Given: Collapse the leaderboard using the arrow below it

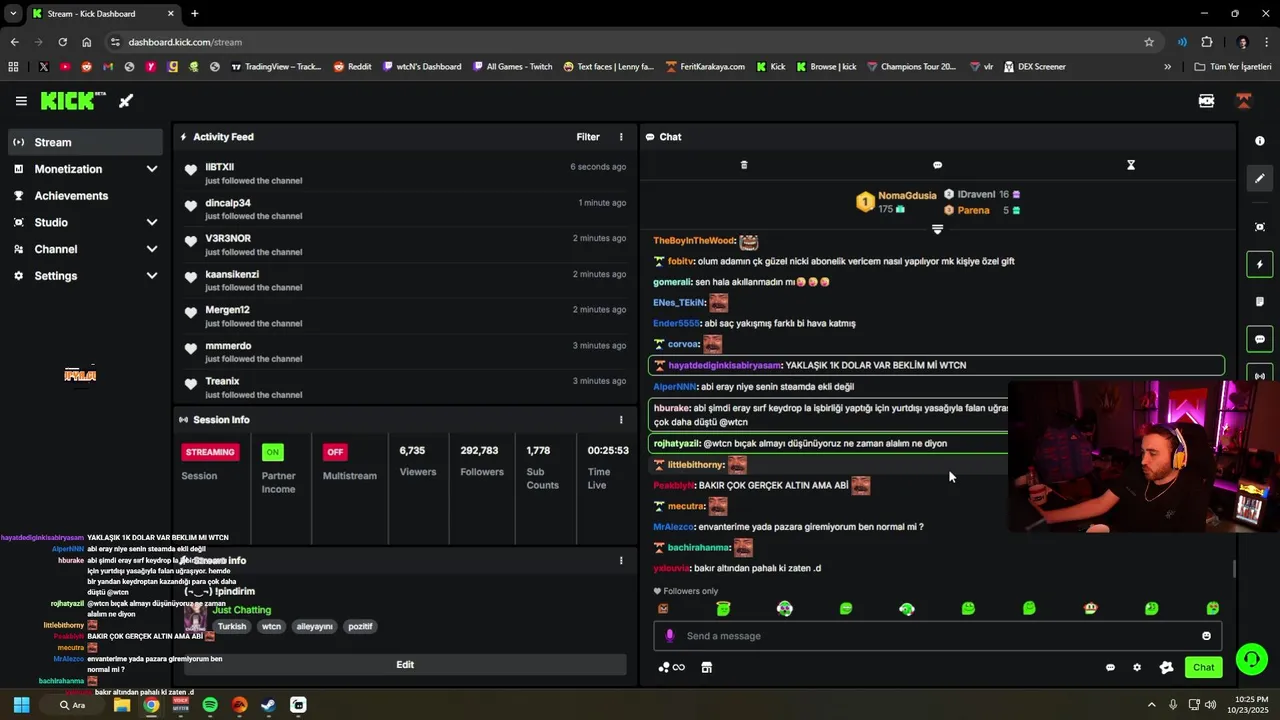Looking at the screenshot, I should [x=937, y=229].
